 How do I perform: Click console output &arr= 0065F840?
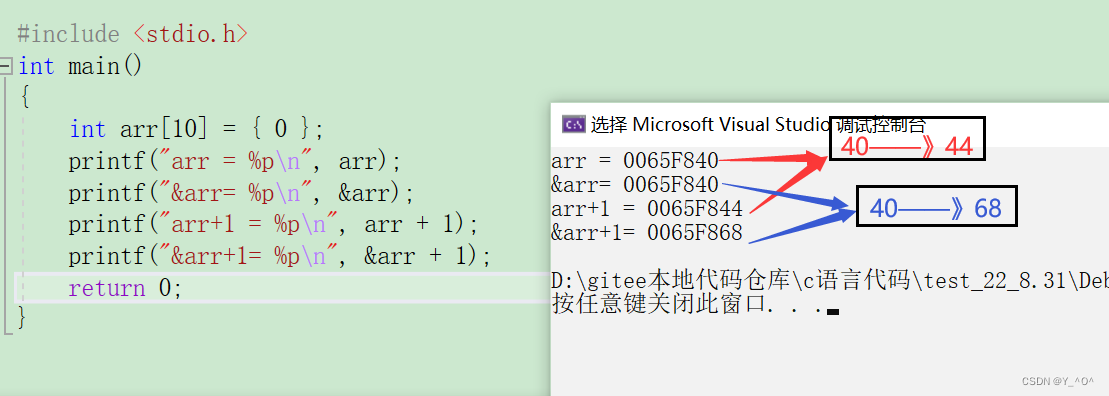(x=635, y=185)
